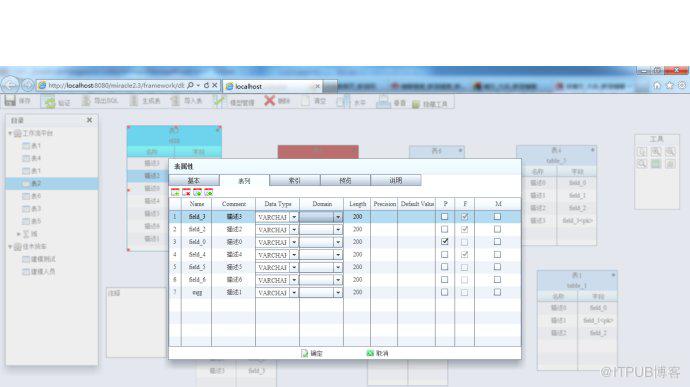Screen dimensions: 690x387
Task: Select the localhost browser tab
Action: (x=273, y=86)
